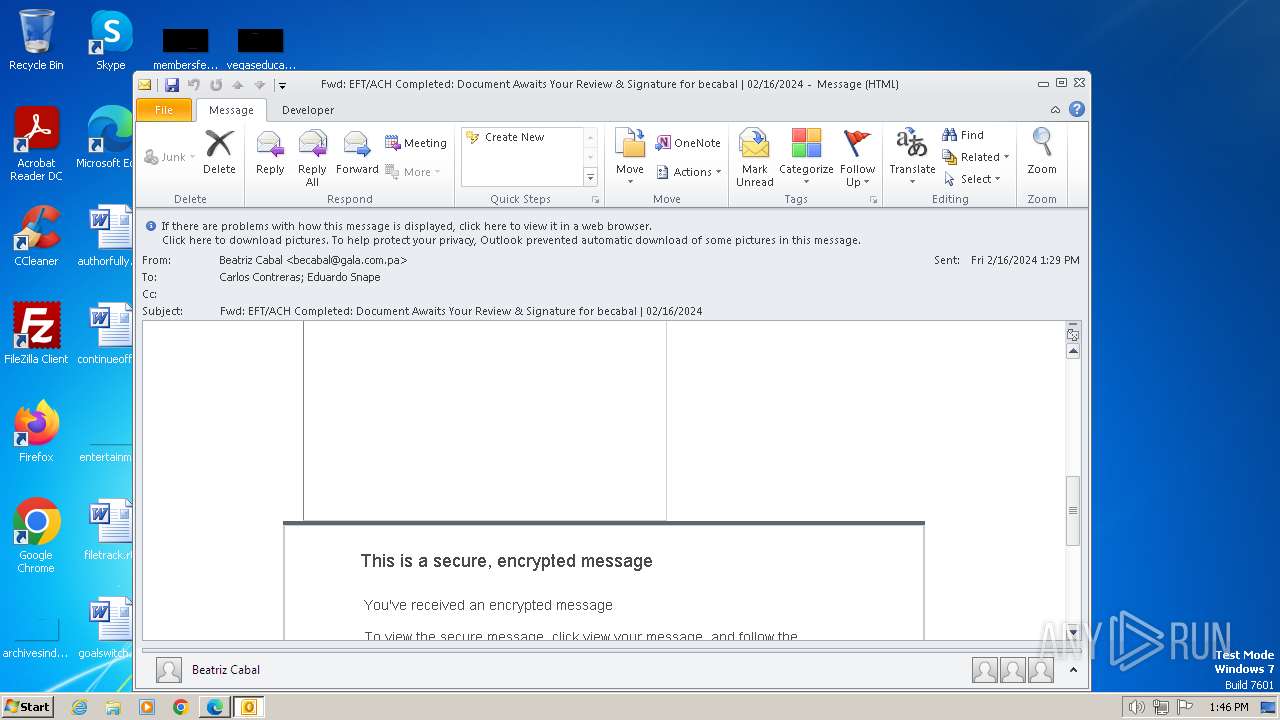Go to previous item arrow
Viewport: 1280px width, 720px height.
[238, 85]
